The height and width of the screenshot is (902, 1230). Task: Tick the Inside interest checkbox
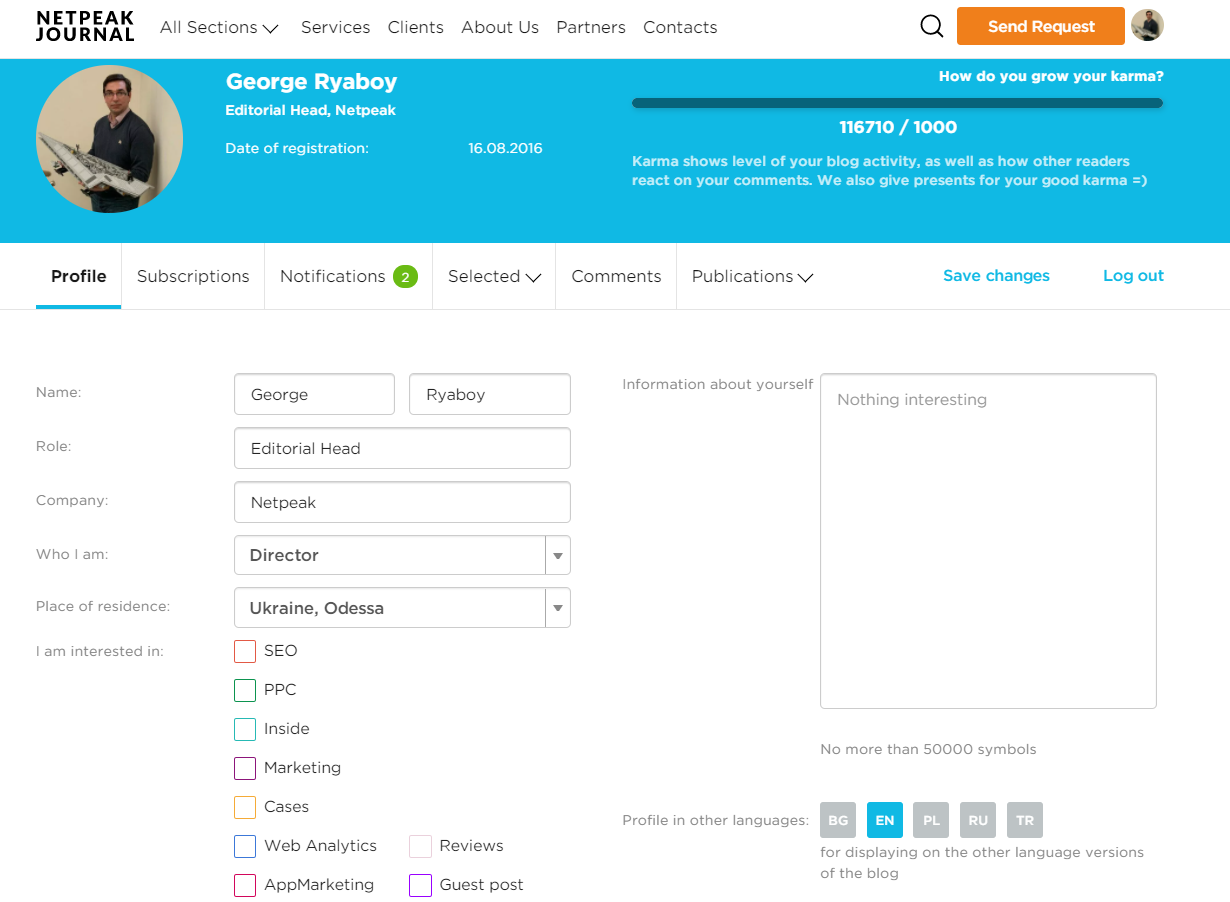(245, 729)
